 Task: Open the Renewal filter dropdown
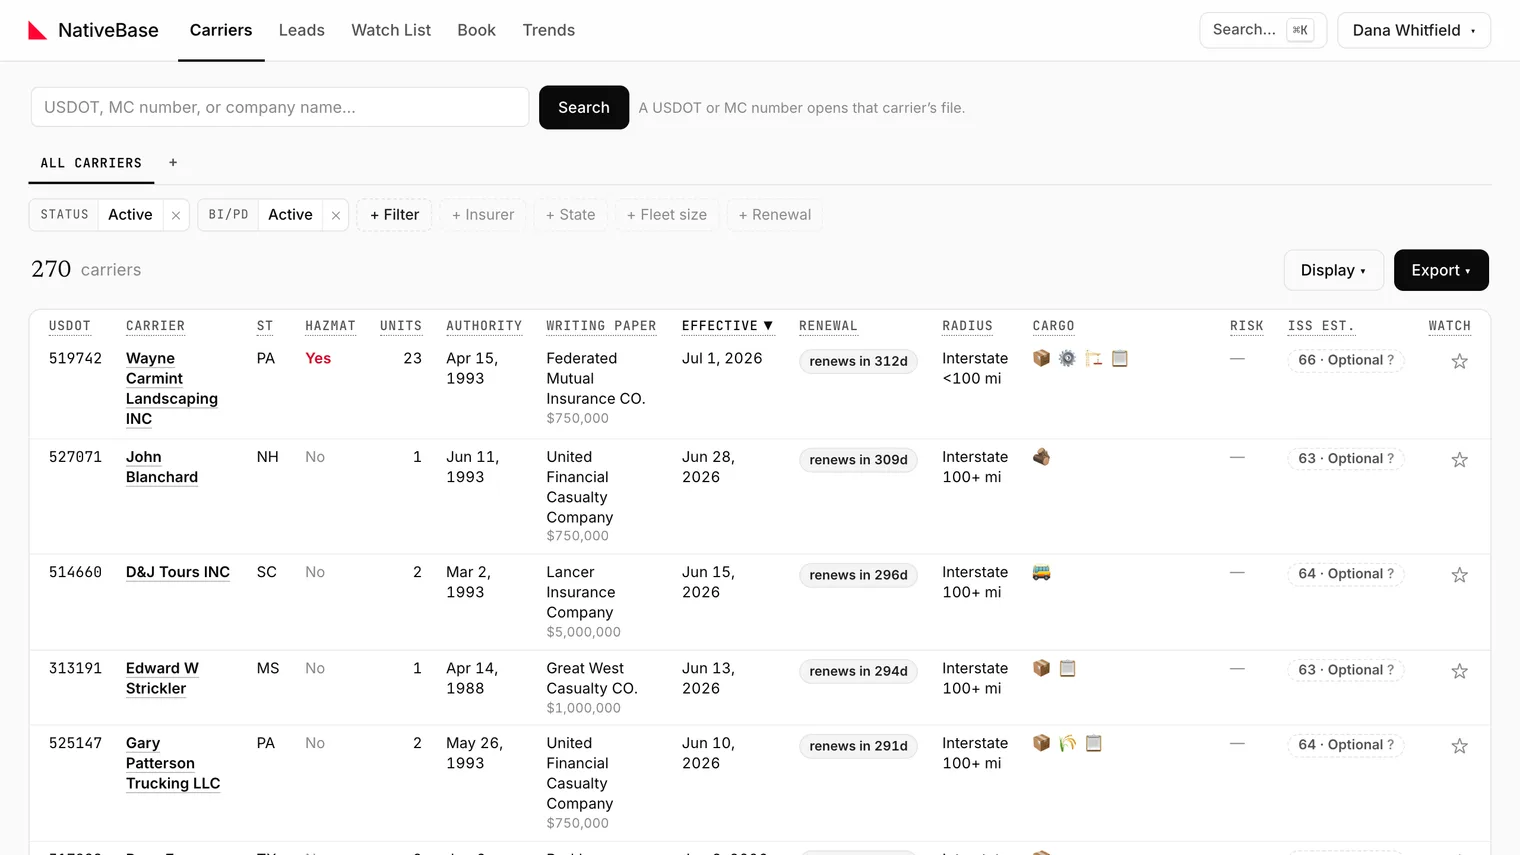coord(775,215)
